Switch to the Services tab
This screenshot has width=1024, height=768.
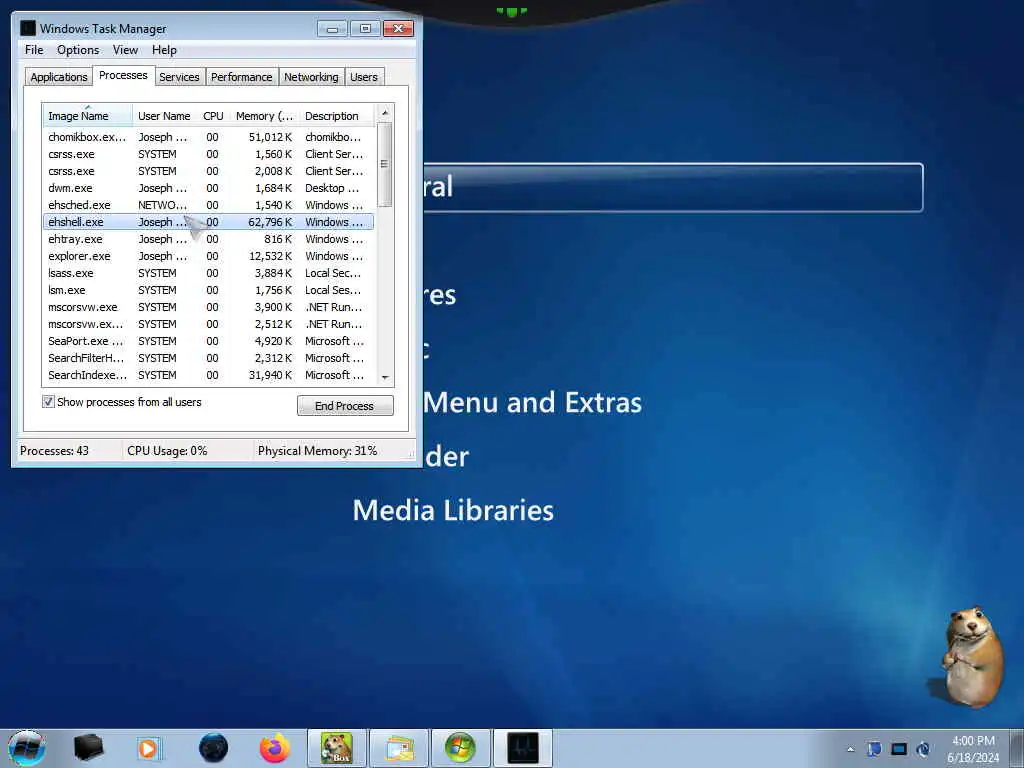(180, 77)
